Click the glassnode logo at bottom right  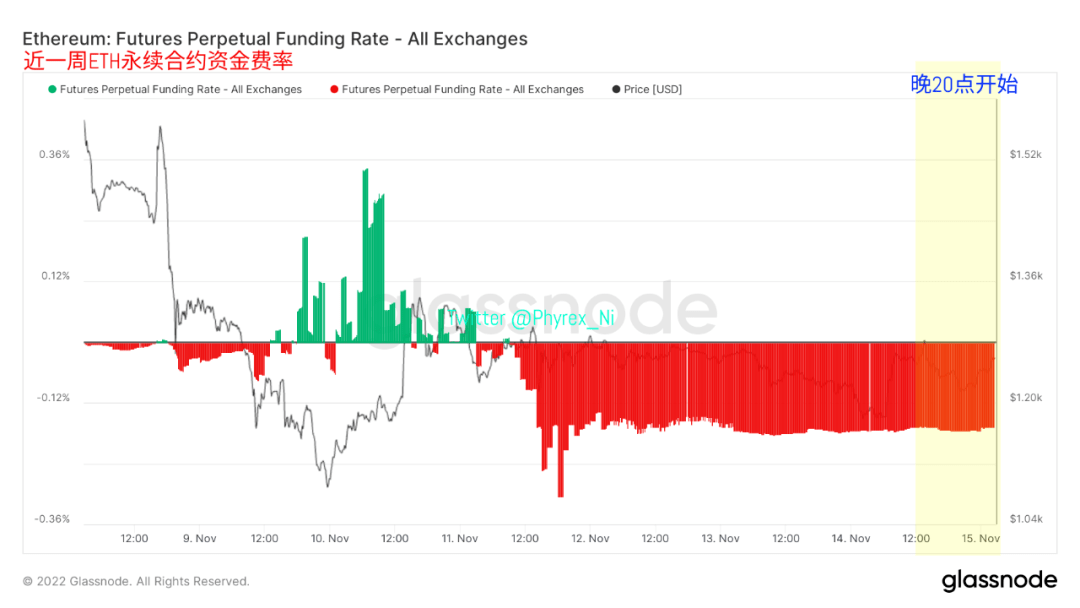[998, 580]
